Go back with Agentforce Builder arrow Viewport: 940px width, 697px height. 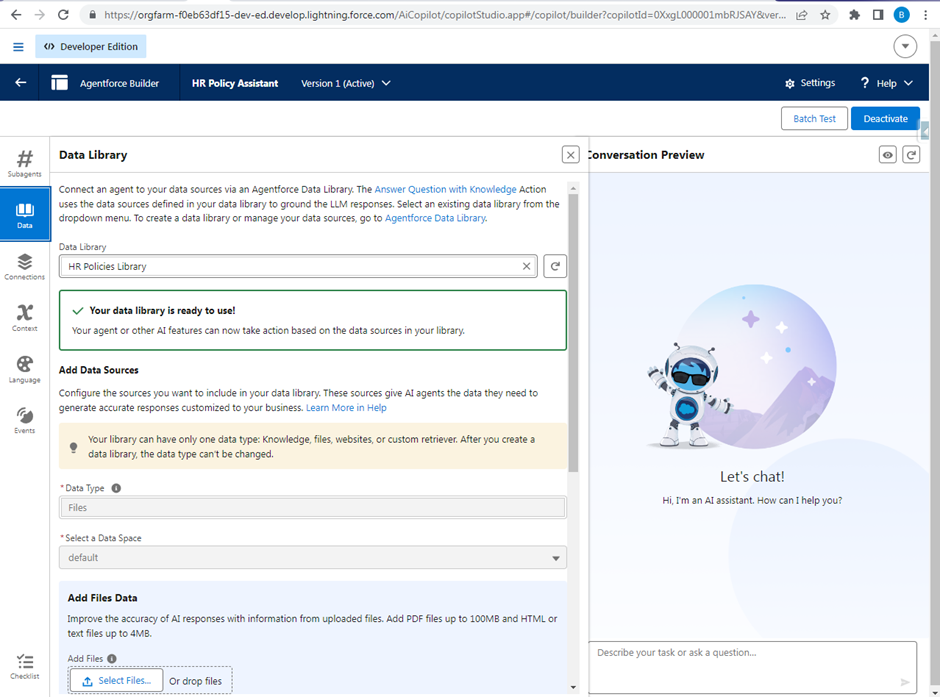pos(20,83)
